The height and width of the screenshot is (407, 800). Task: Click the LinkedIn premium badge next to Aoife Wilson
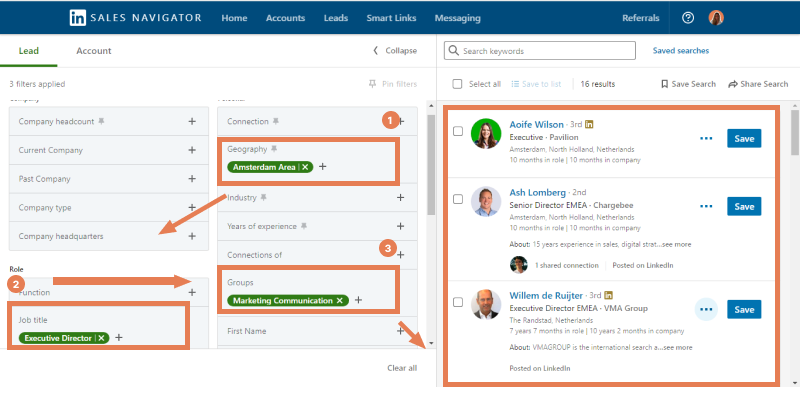coord(589,124)
